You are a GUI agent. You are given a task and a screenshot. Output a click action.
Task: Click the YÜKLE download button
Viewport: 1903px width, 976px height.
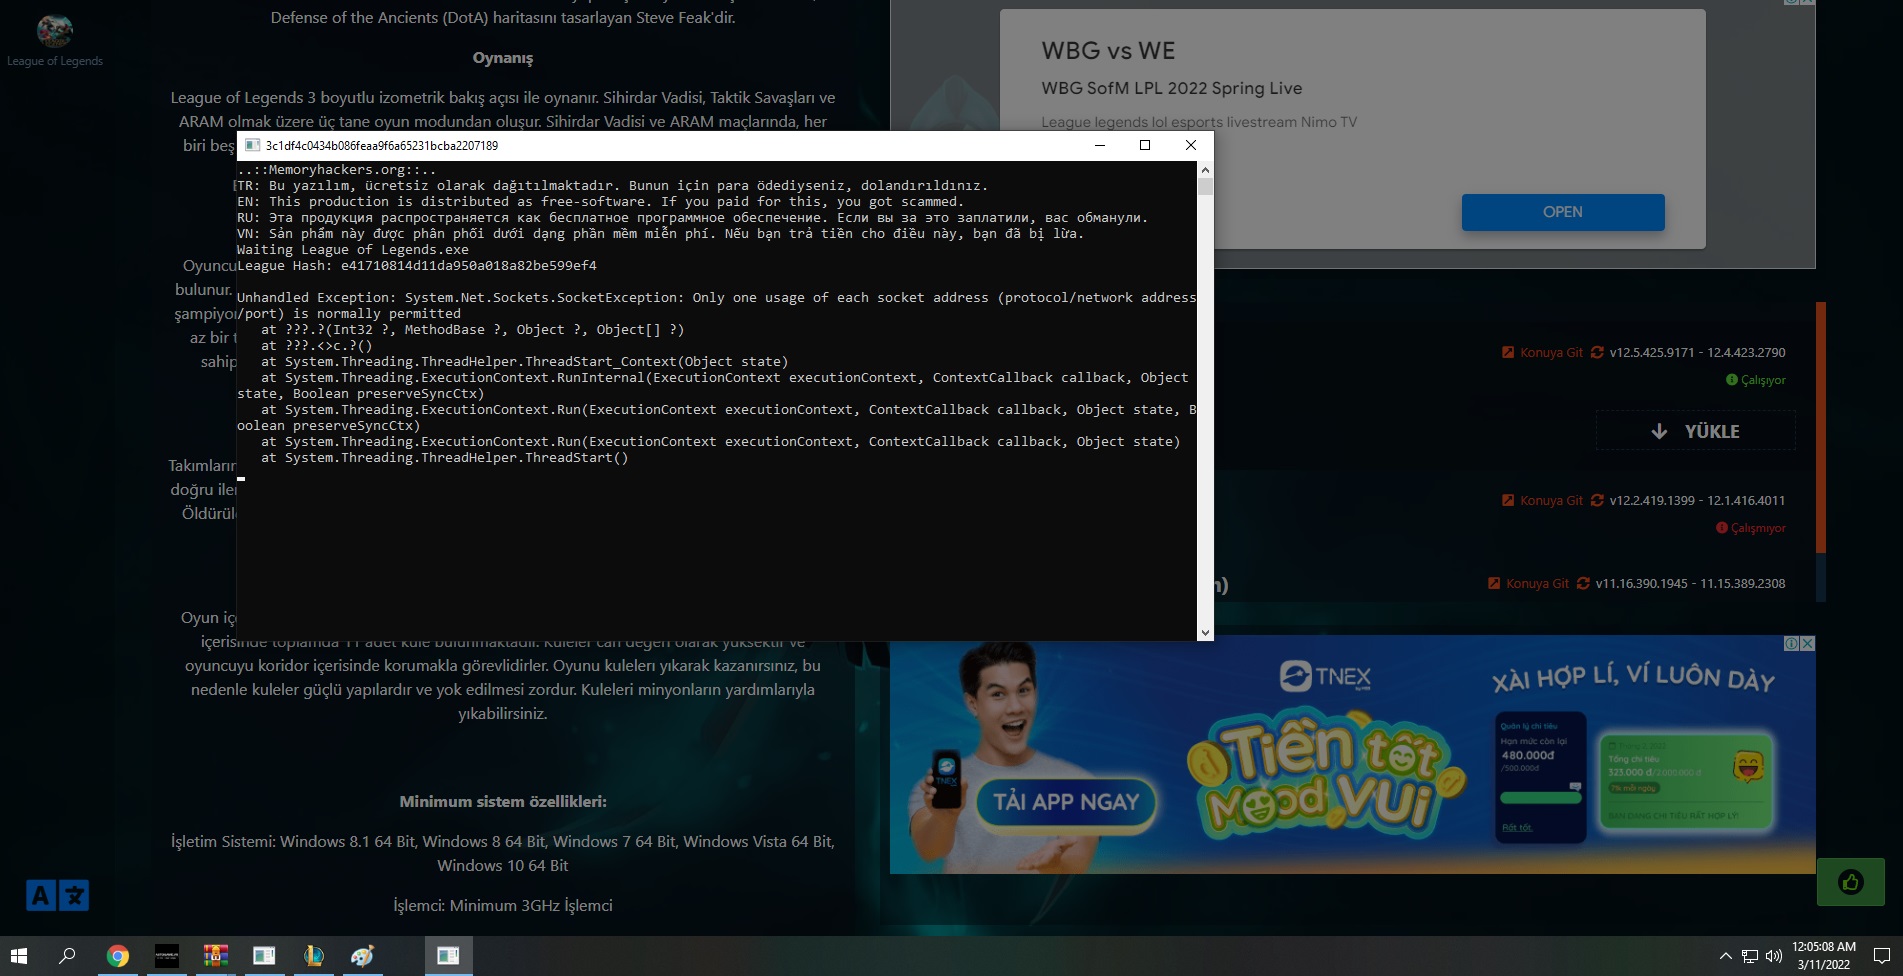coord(1695,431)
